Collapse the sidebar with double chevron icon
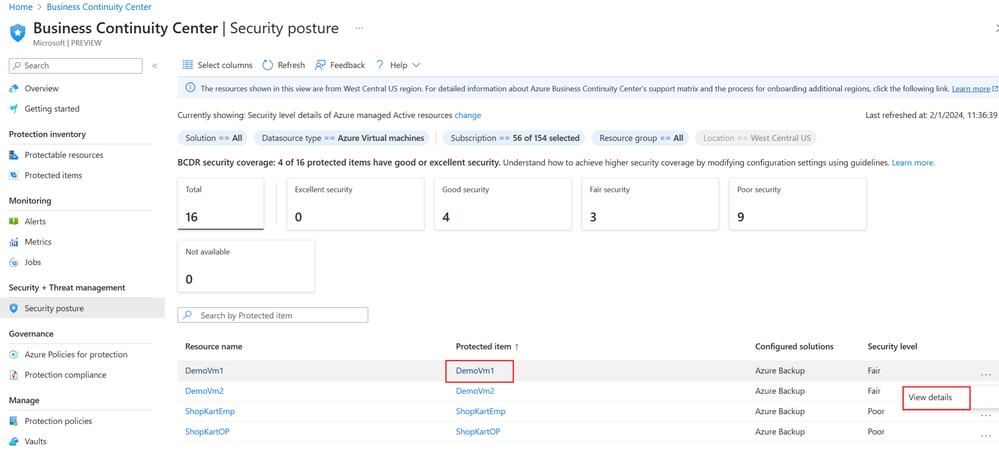The width and height of the screenshot is (999, 465). click(154, 66)
